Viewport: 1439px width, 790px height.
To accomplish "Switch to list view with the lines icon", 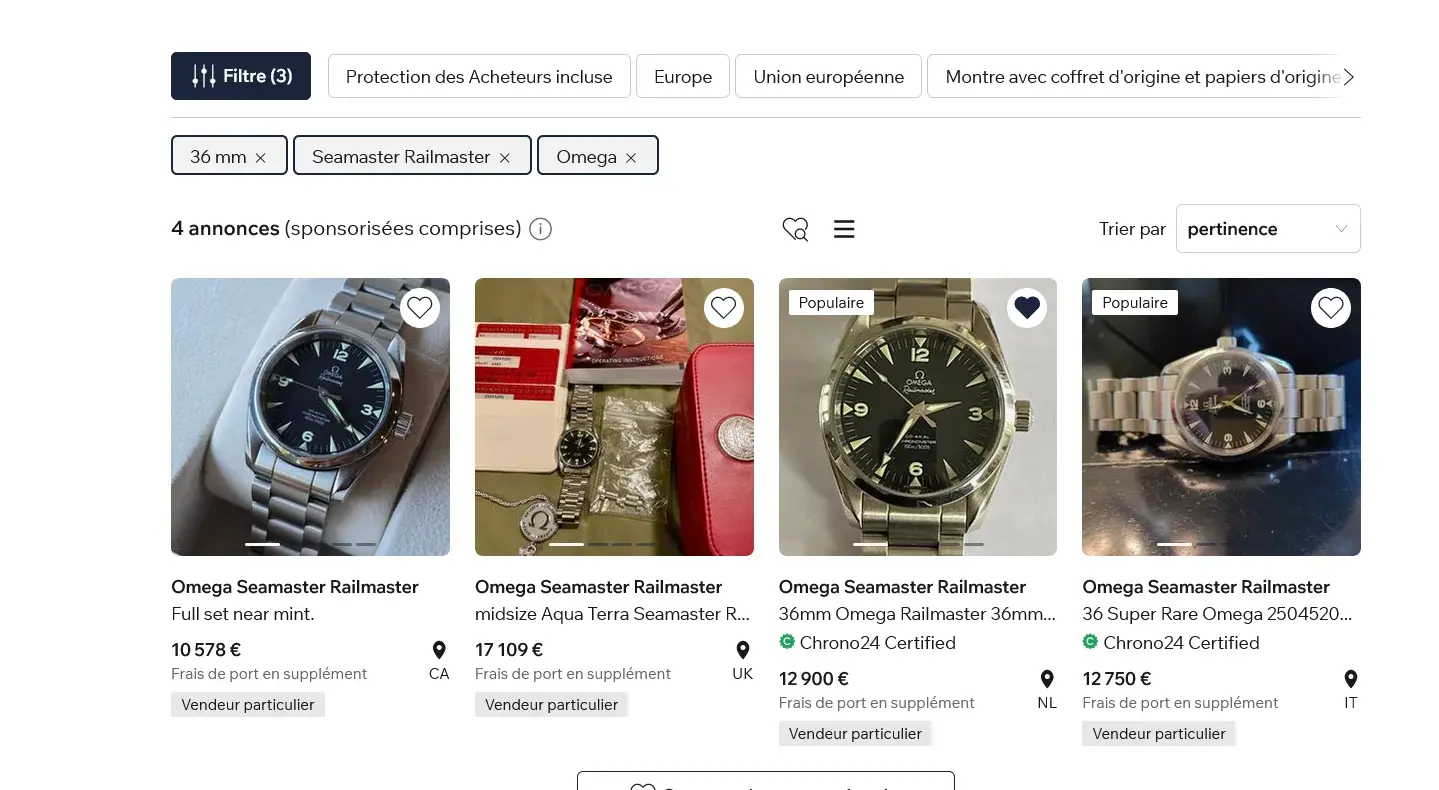I will click(844, 229).
